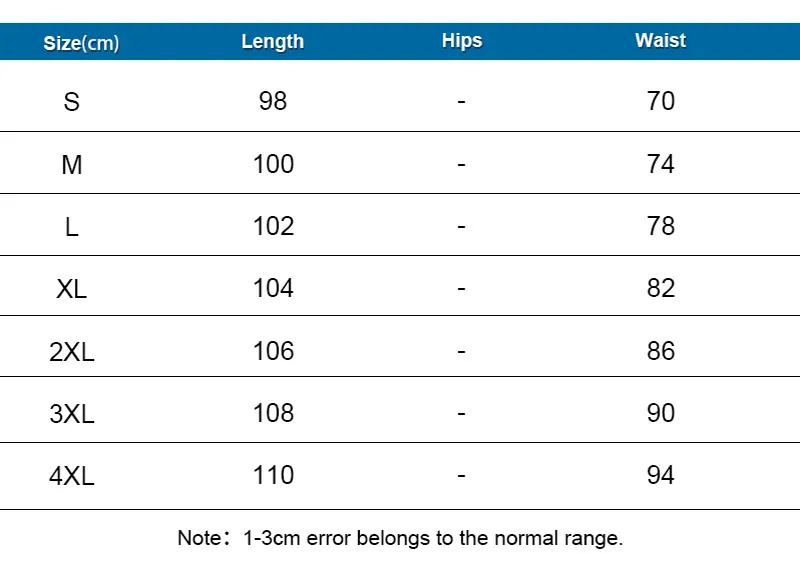
Task: Select waist value 78
Action: [661, 226]
